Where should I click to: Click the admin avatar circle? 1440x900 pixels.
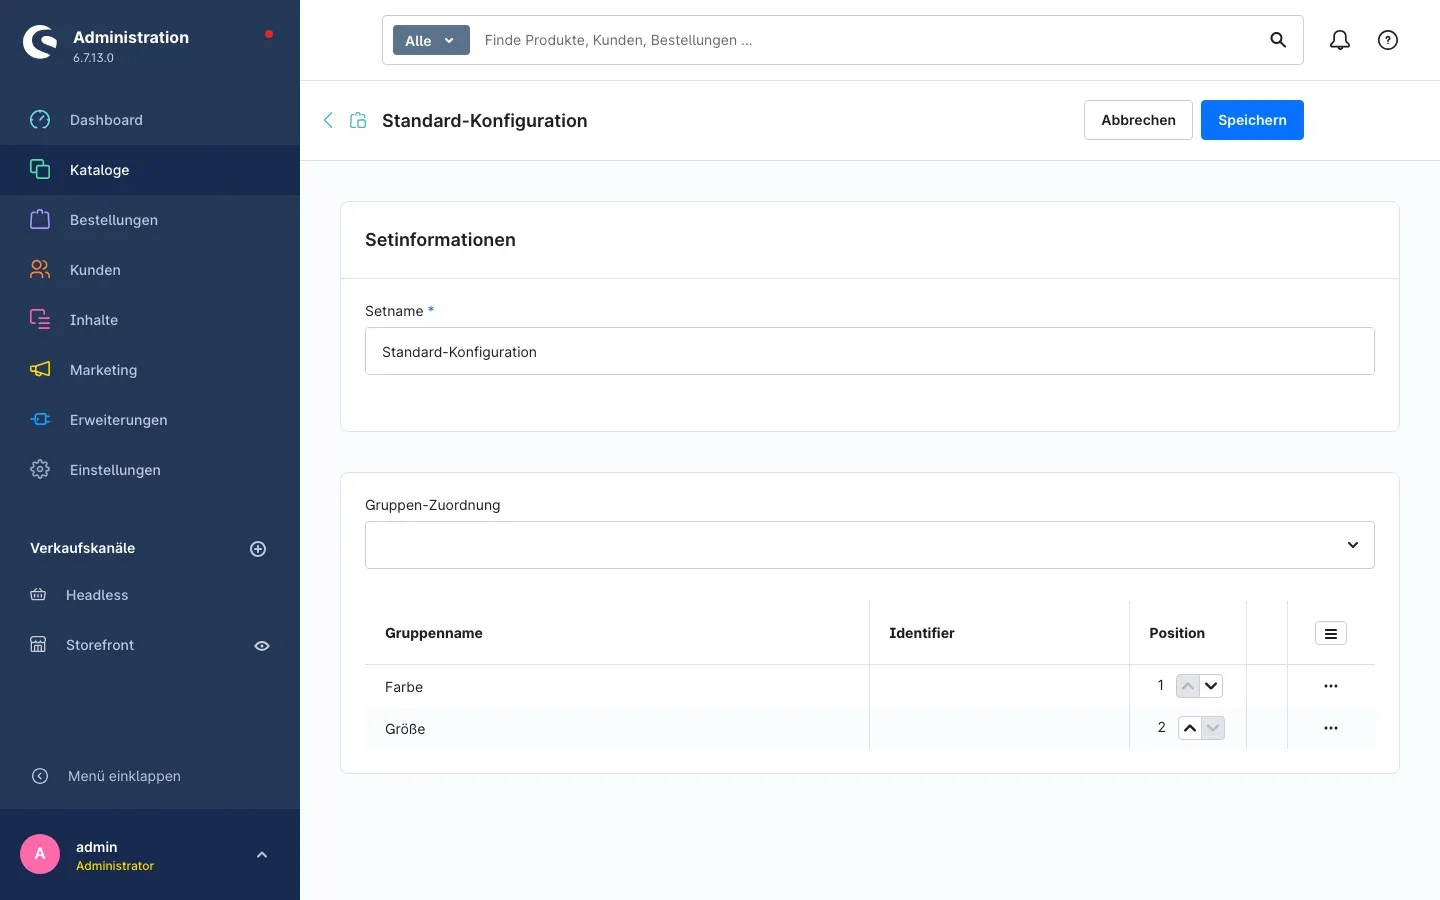[x=40, y=854]
